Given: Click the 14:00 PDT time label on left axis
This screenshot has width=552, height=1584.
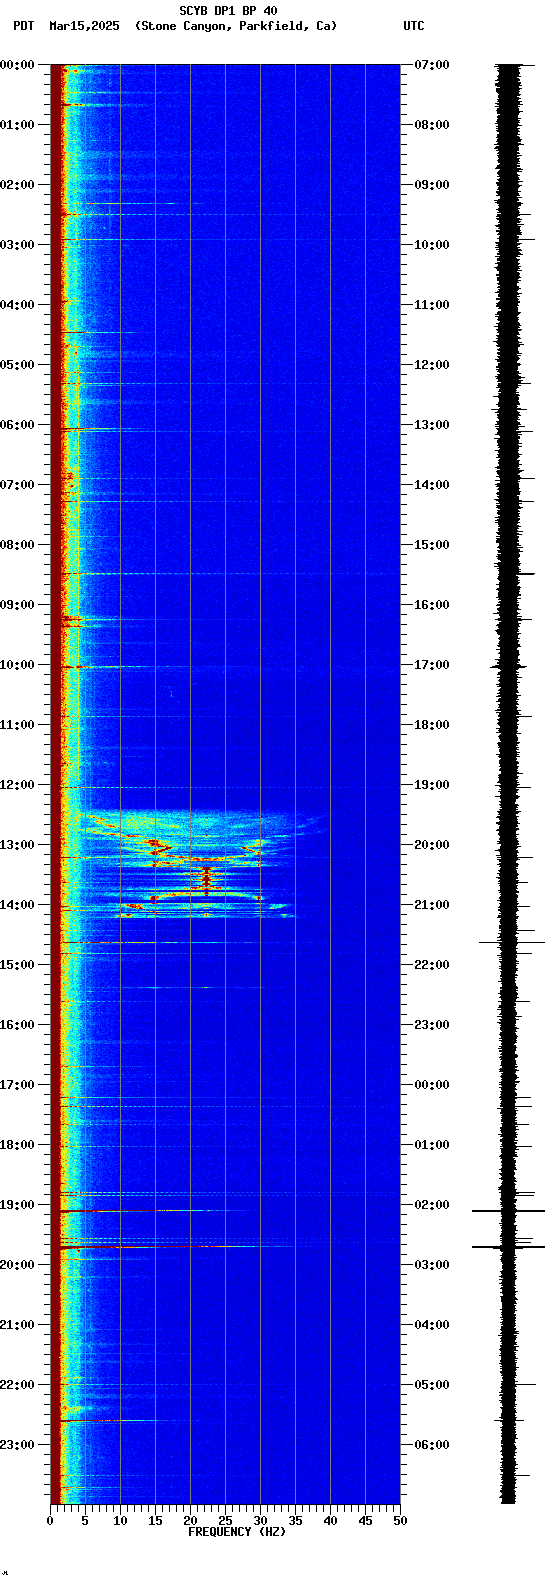Looking at the screenshot, I should tap(18, 905).
